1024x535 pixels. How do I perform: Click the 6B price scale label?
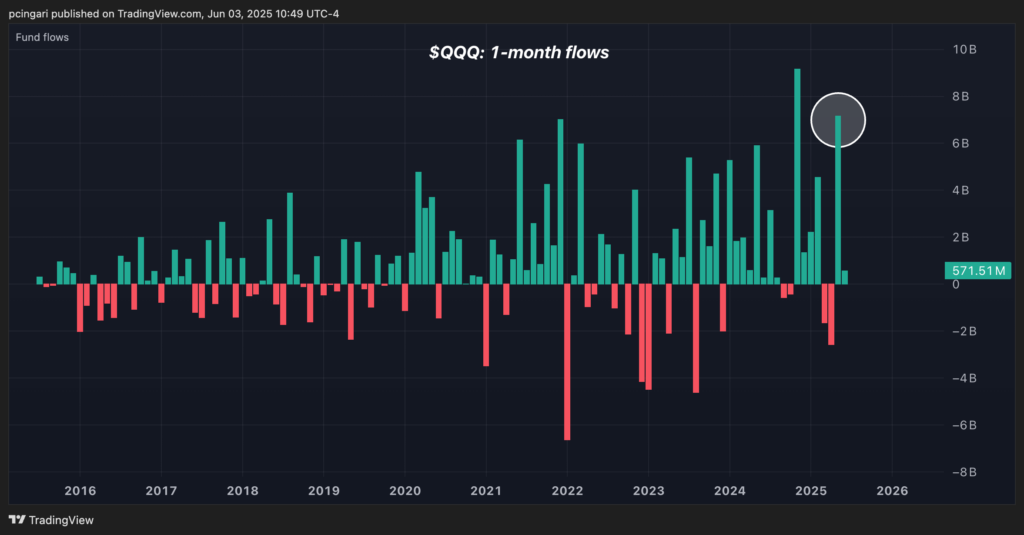click(x=961, y=144)
